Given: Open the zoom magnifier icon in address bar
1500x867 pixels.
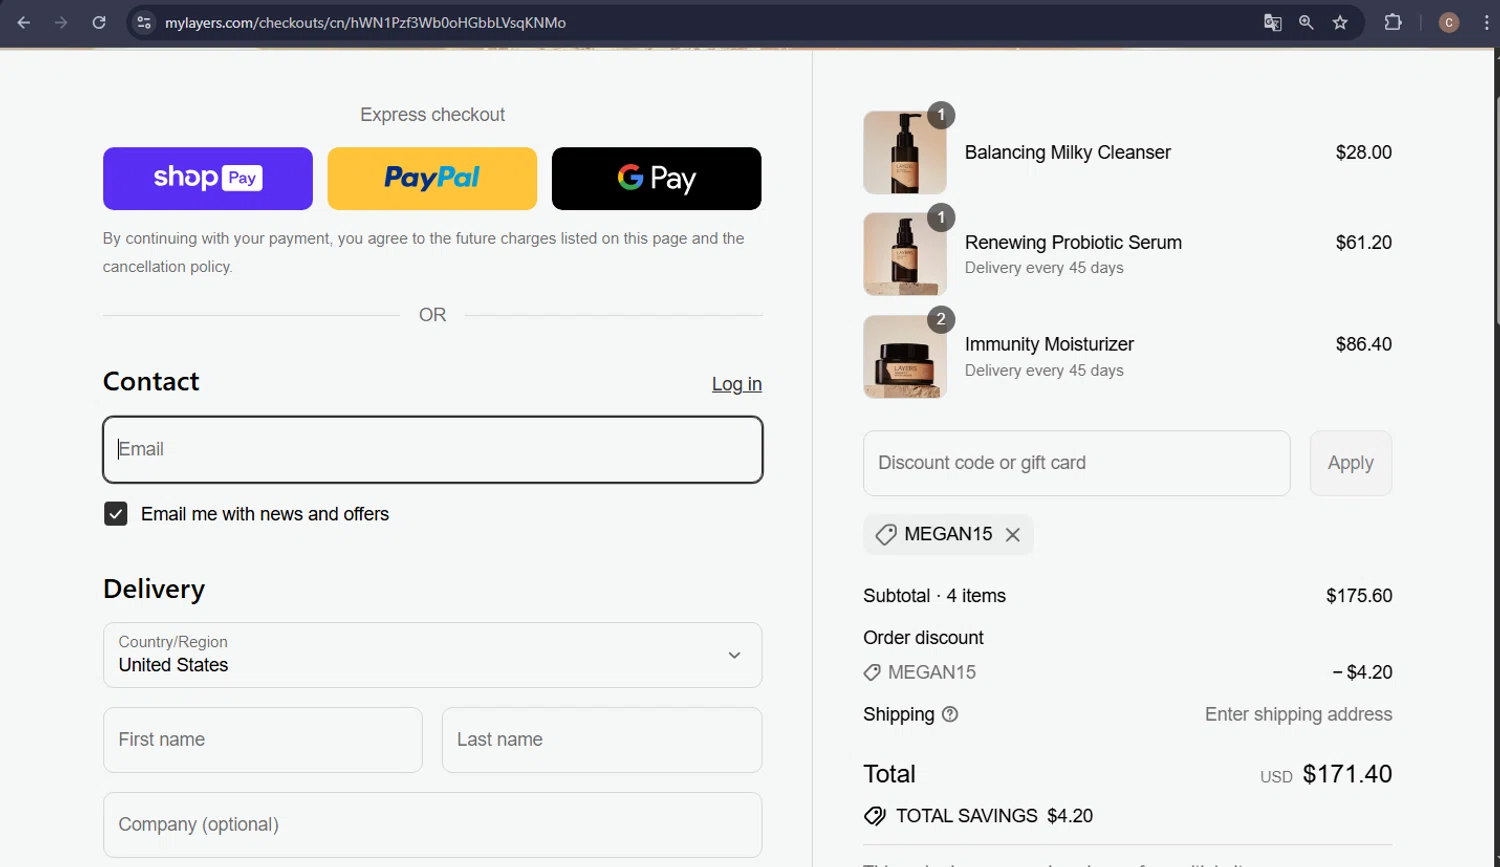Looking at the screenshot, I should click(1306, 22).
